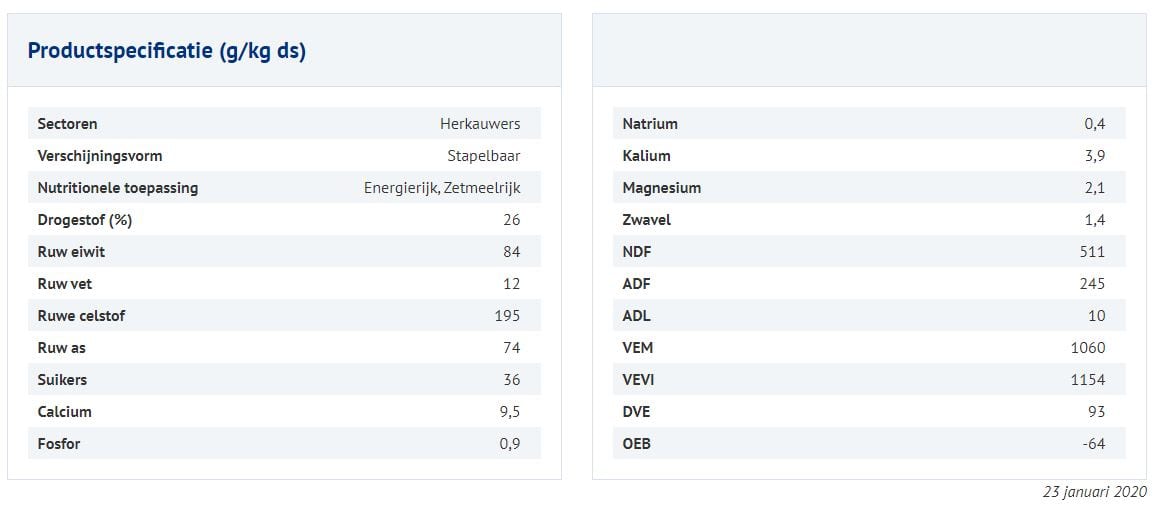Select the Nutritionele toepassing label

coord(117,188)
